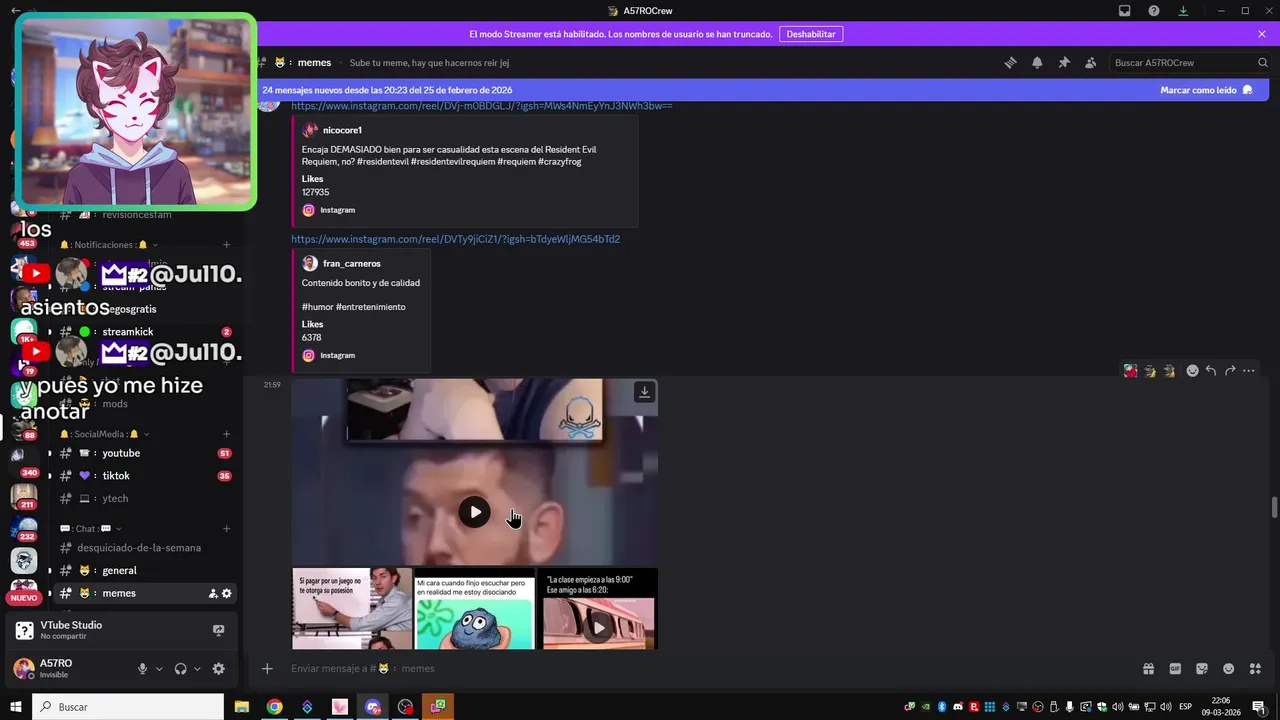
Task: Open the streamkick channel
Action: 145,332
